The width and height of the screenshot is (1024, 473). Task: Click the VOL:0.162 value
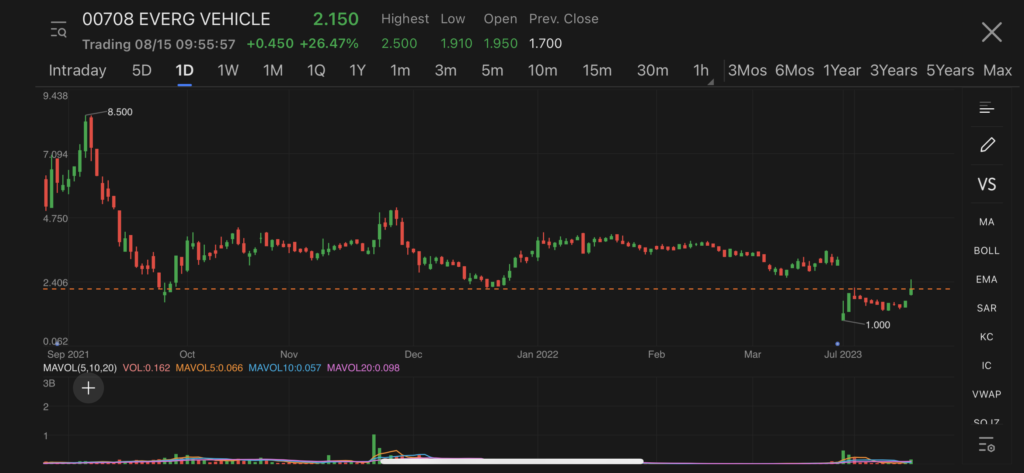146,368
